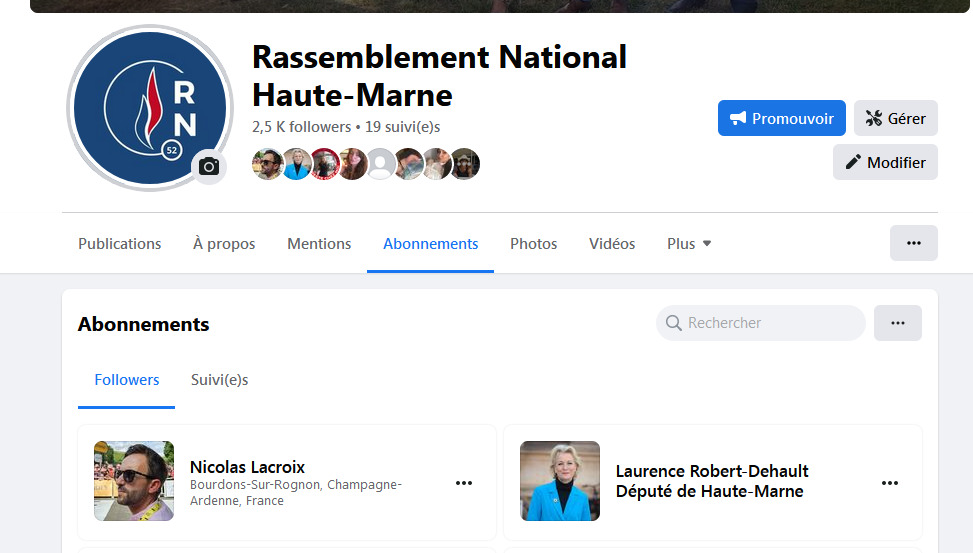Click follower avatar with blue jacket
Screen dimensions: 973x553
(297, 164)
